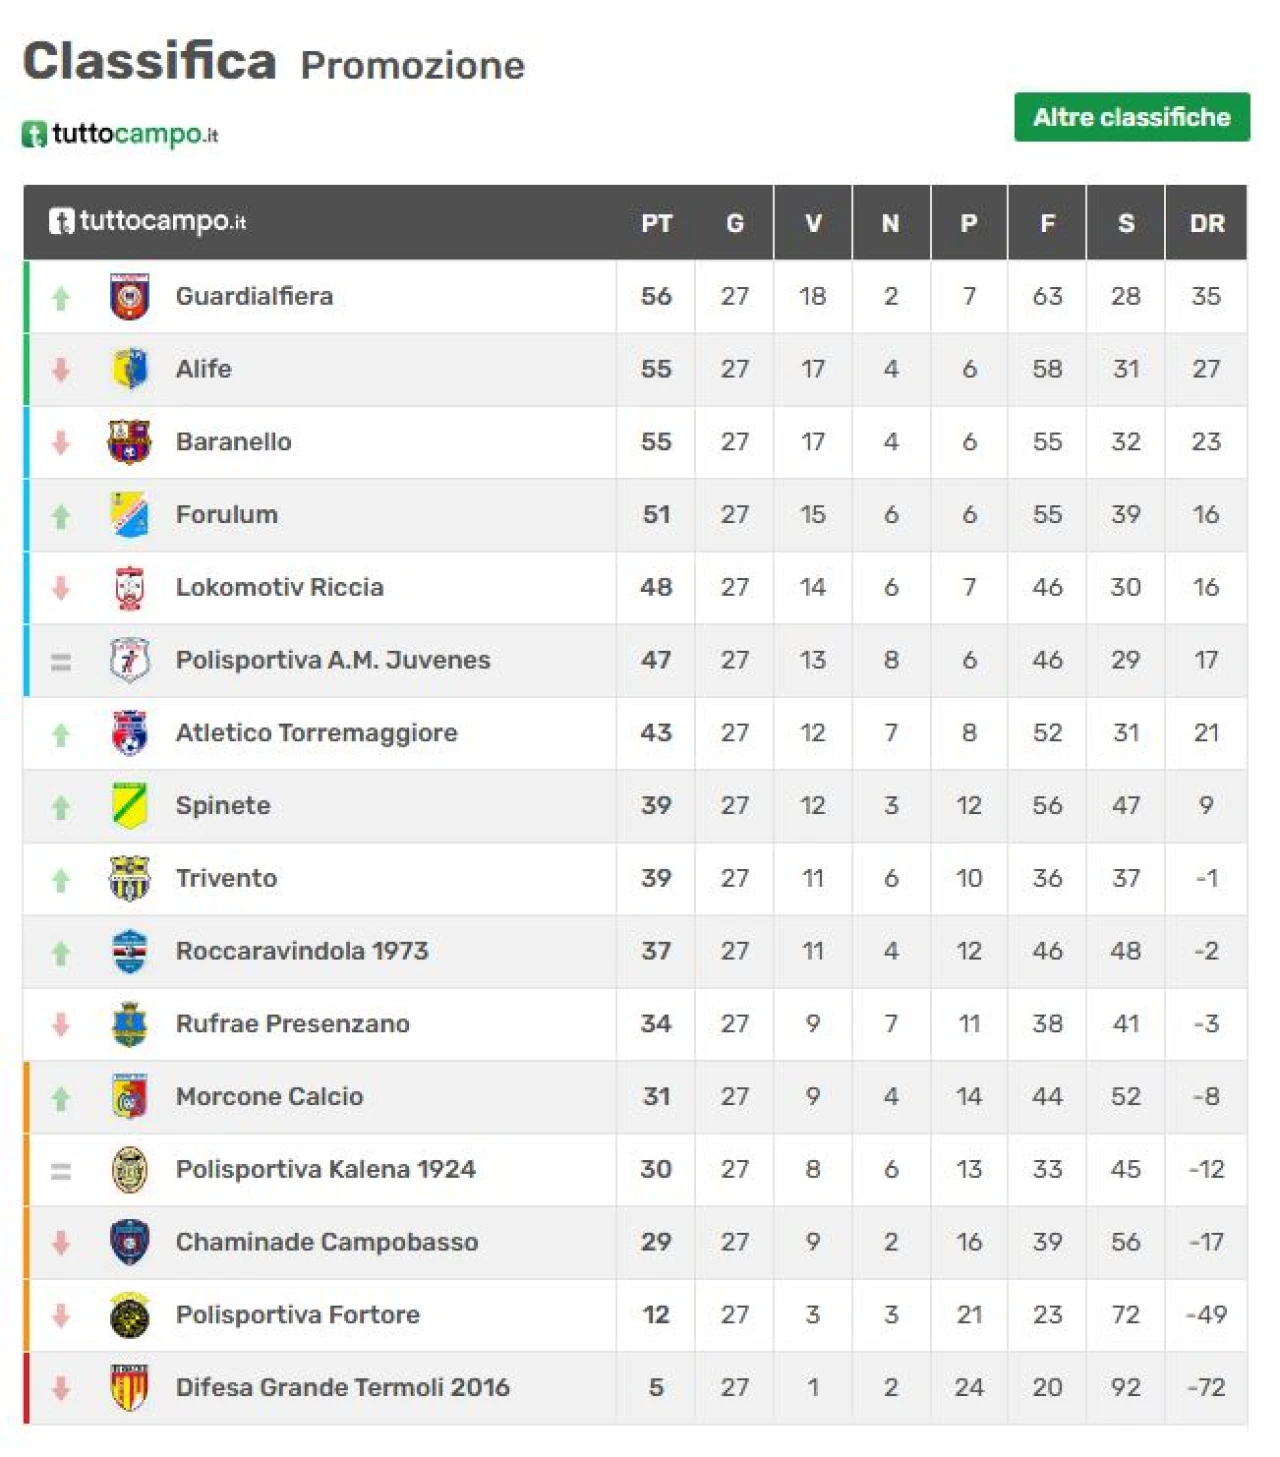Click the Polisportiva Fortore crest

coord(129,1315)
